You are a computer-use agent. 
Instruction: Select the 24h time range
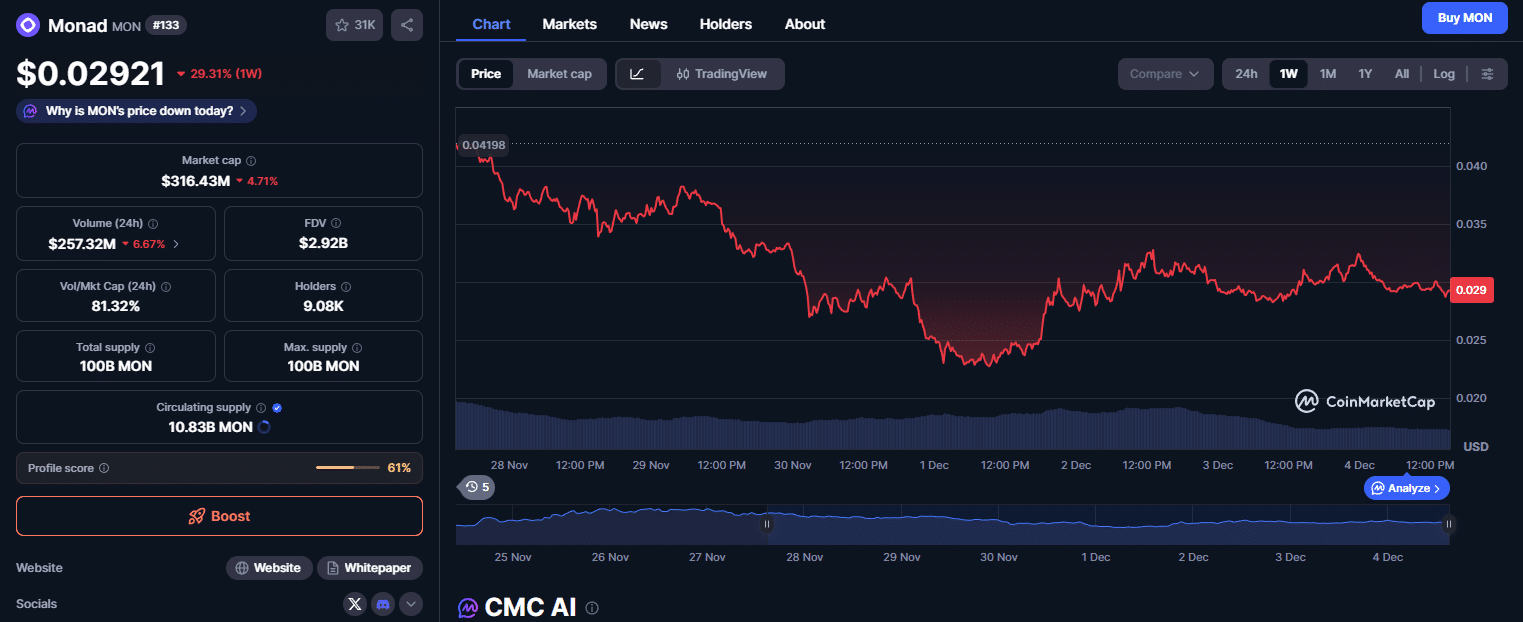1246,74
